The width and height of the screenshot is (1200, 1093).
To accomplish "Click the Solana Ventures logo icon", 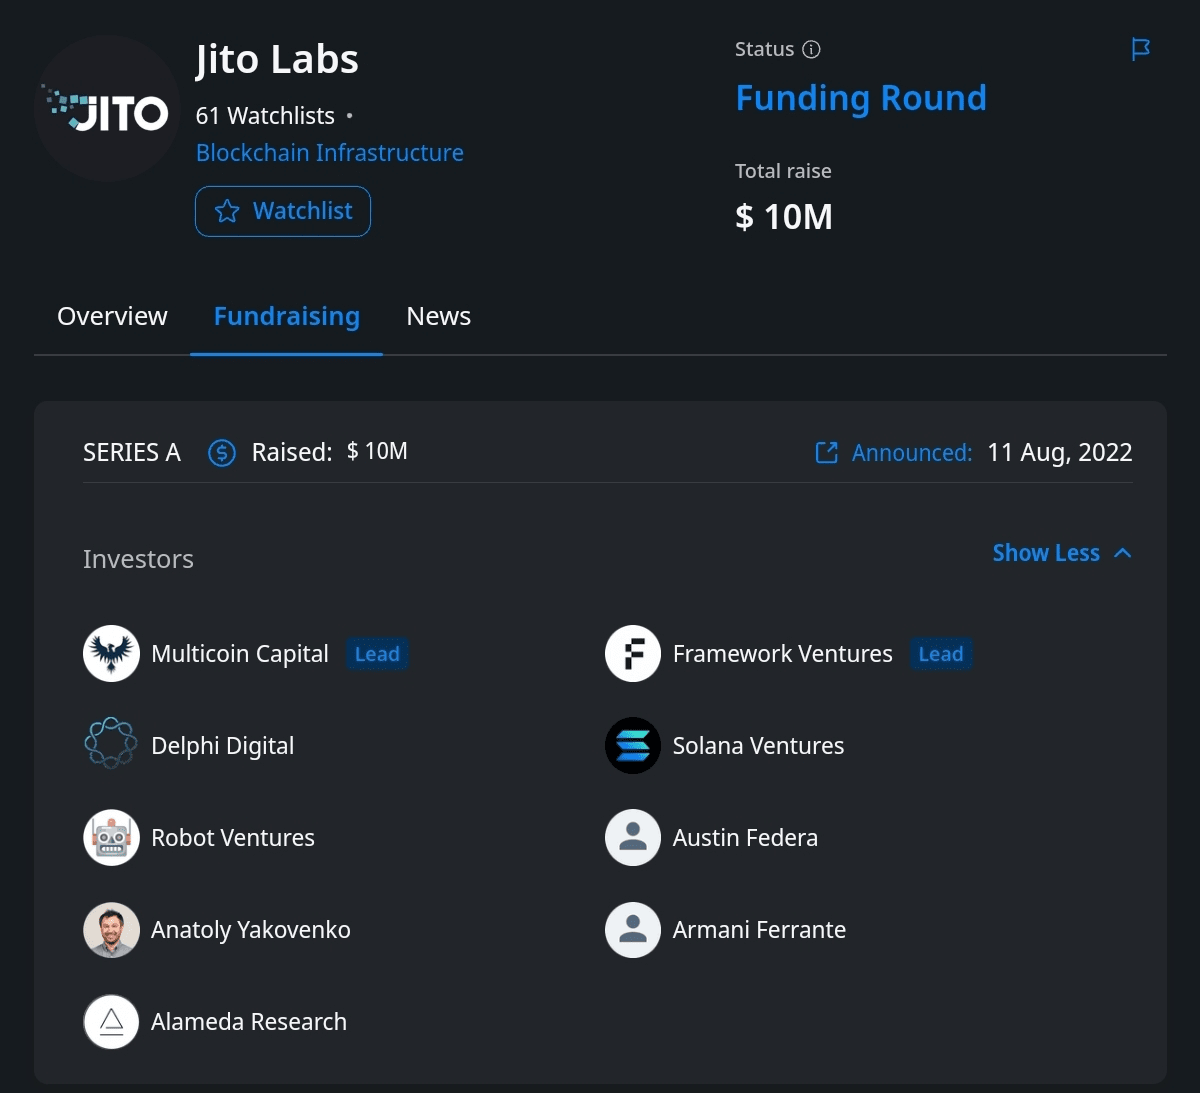I will point(633,745).
